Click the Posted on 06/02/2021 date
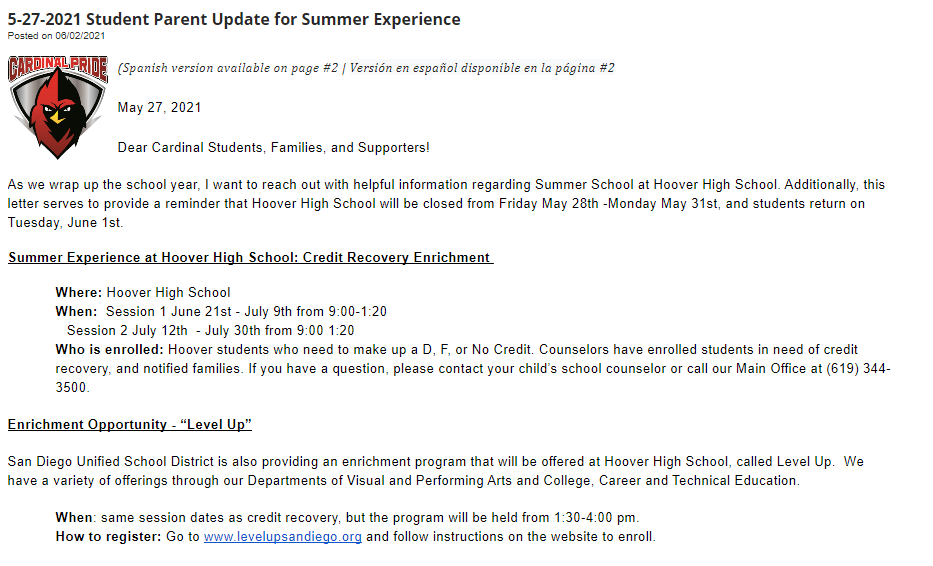The width and height of the screenshot is (933, 566). pyautogui.click(x=56, y=36)
